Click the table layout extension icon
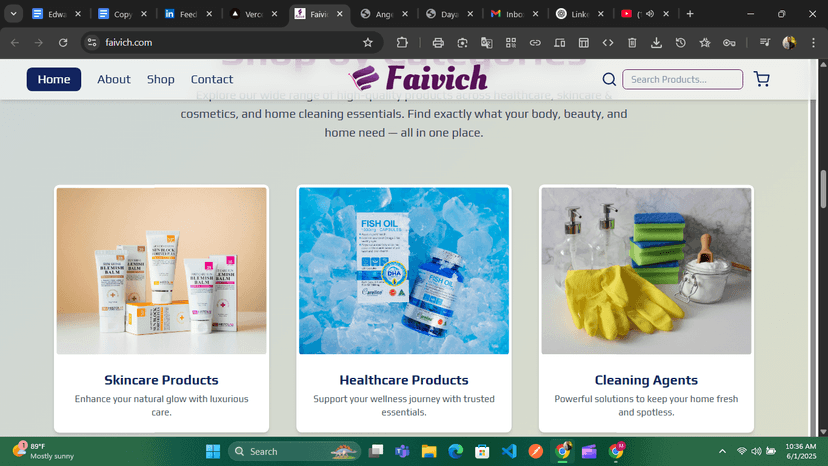828x466 pixels. point(584,43)
